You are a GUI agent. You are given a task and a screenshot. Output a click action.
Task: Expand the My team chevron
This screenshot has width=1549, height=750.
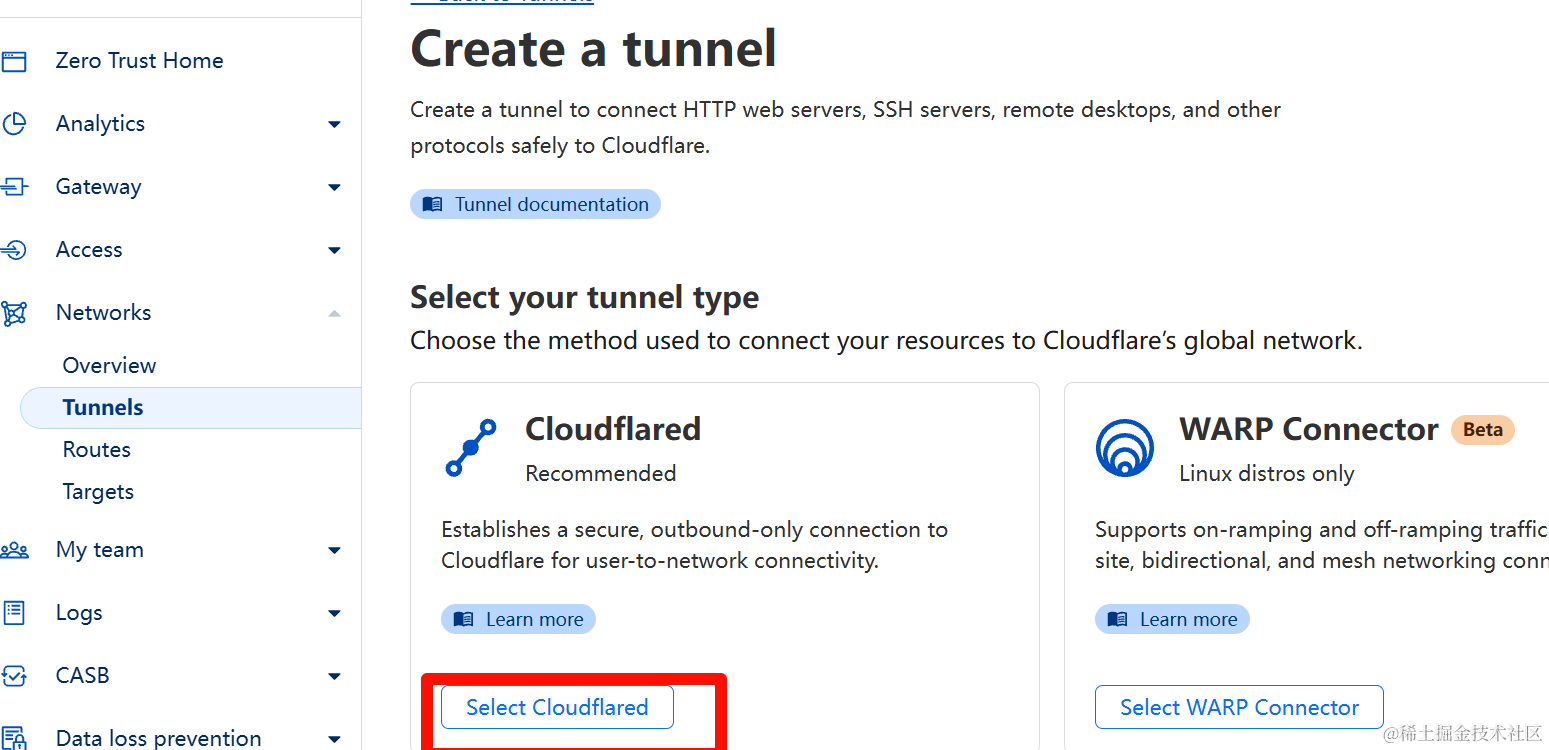[x=334, y=550]
